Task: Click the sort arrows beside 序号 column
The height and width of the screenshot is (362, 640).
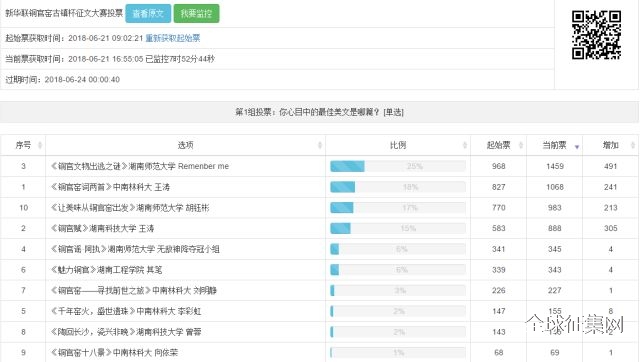Action: click(40, 145)
